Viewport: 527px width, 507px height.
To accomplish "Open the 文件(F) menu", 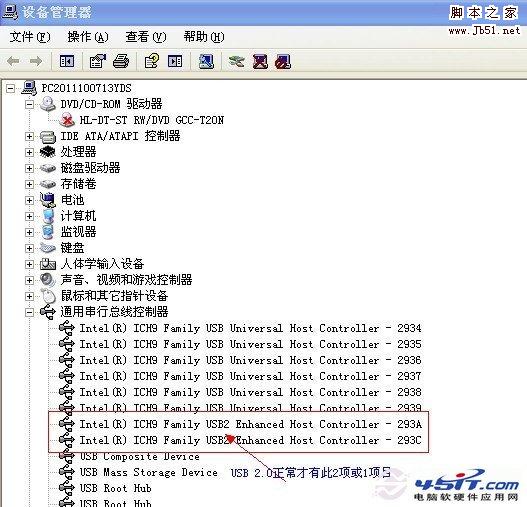I will [30, 37].
